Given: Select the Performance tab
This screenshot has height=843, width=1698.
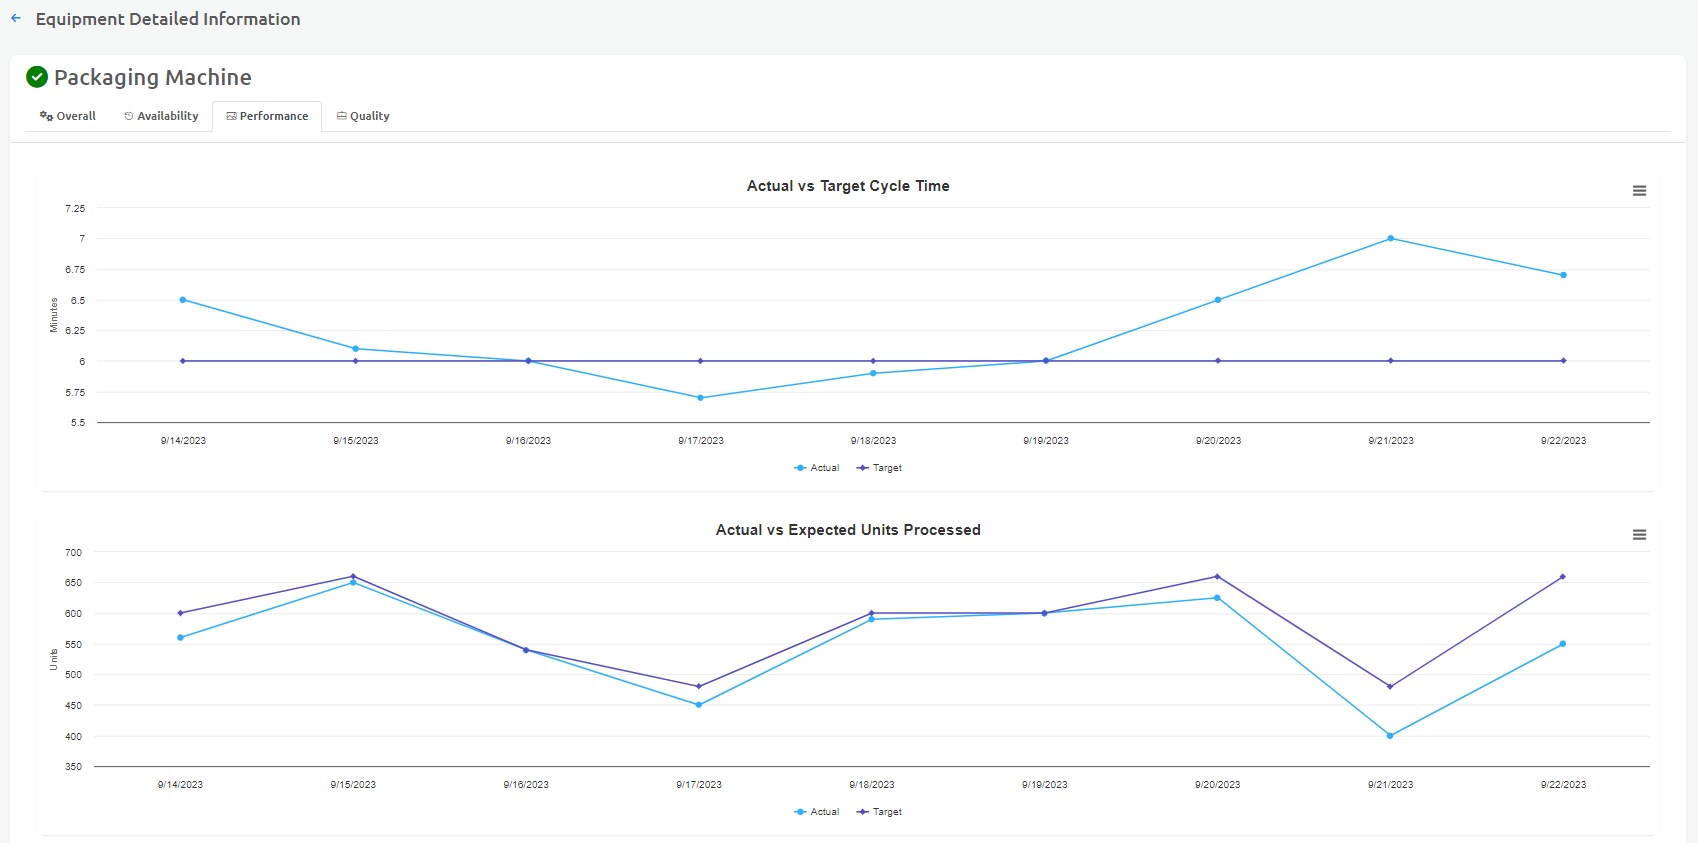Looking at the screenshot, I should pos(267,116).
